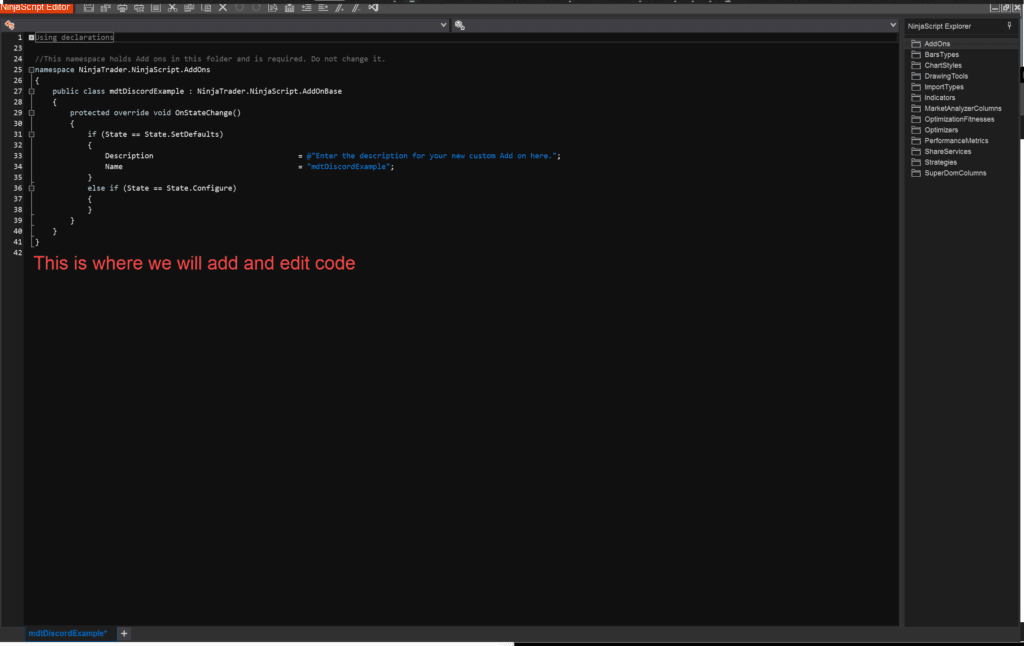
Task: Click the Comment selection icon
Action: click(x=340, y=8)
